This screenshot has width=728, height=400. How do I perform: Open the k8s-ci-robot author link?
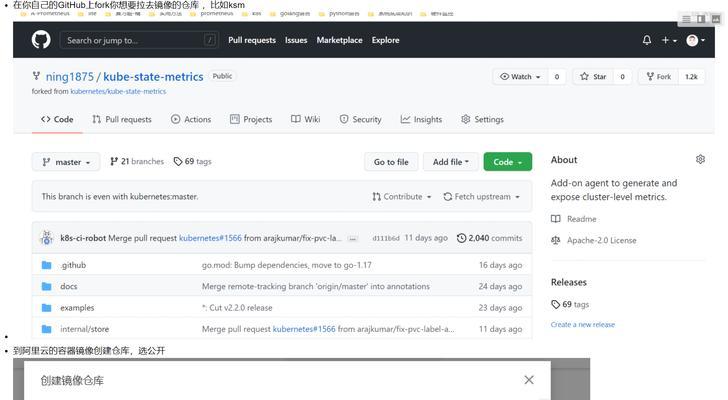83,238
